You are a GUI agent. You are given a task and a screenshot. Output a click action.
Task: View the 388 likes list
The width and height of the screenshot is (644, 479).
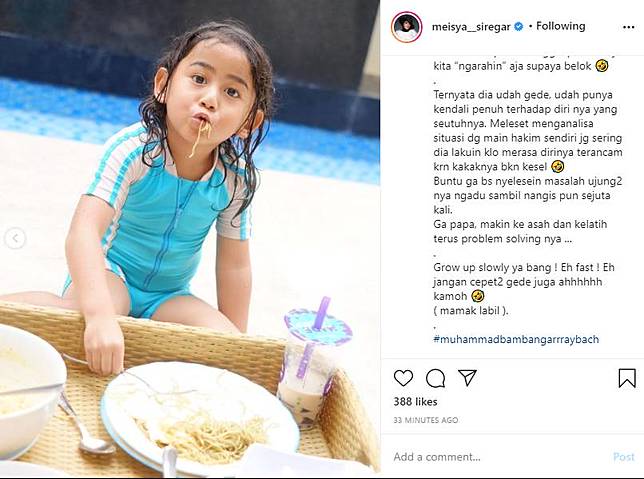click(415, 402)
